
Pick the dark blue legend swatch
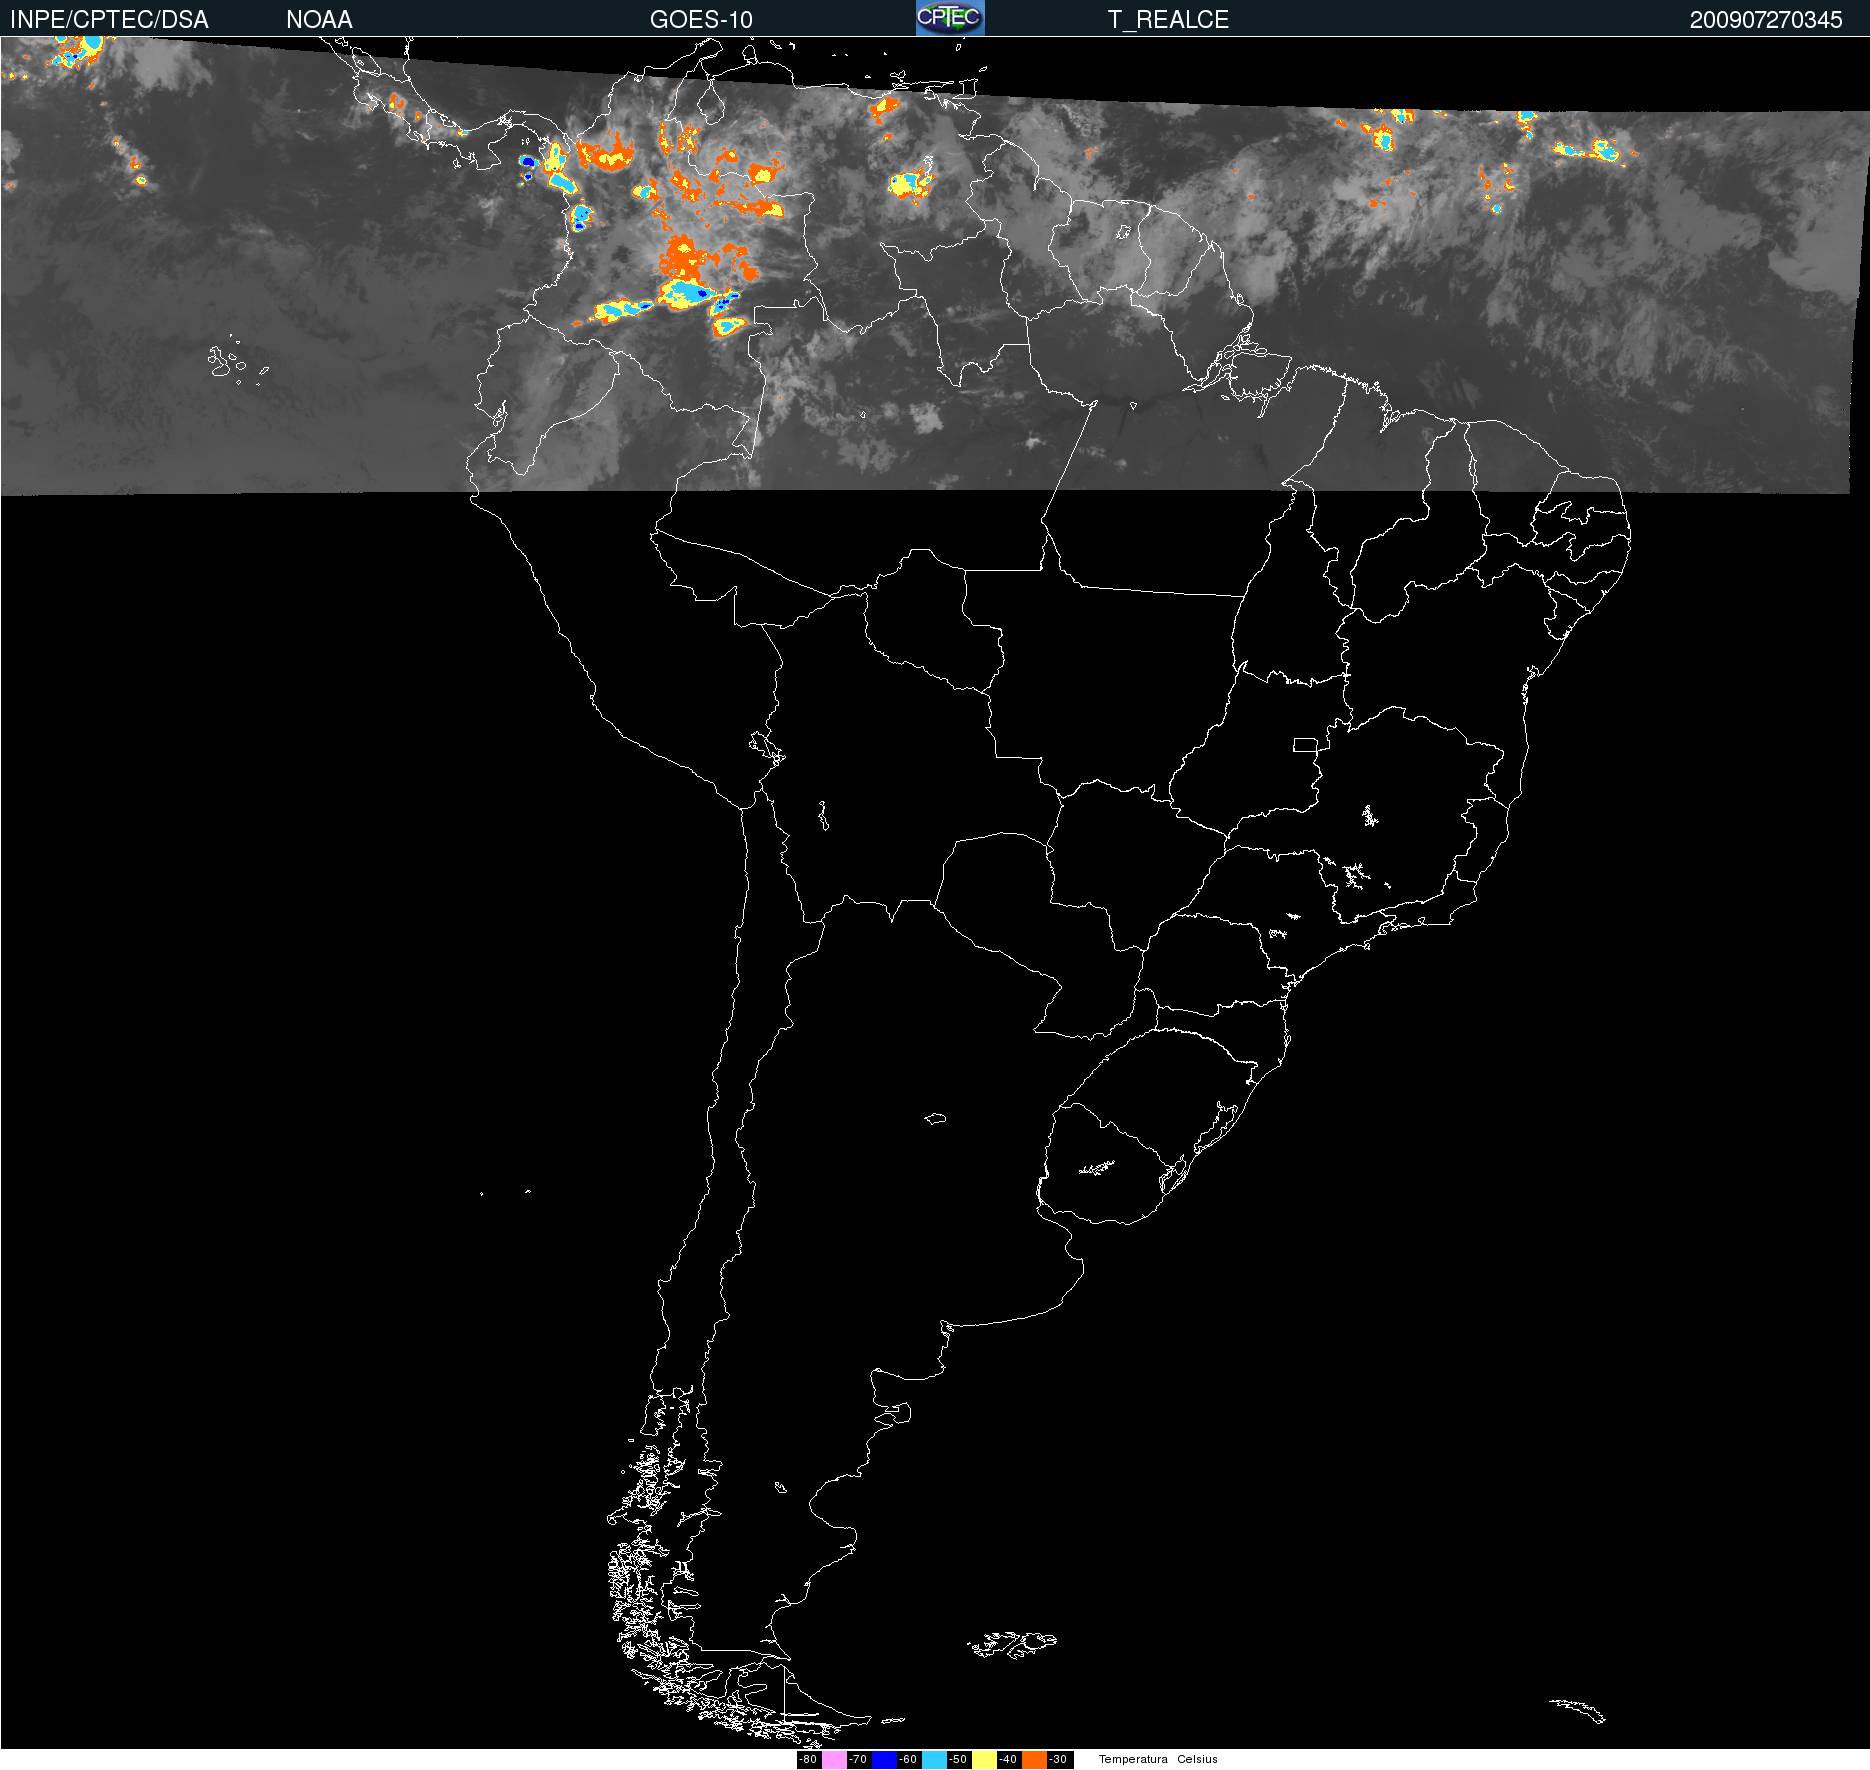884,1759
